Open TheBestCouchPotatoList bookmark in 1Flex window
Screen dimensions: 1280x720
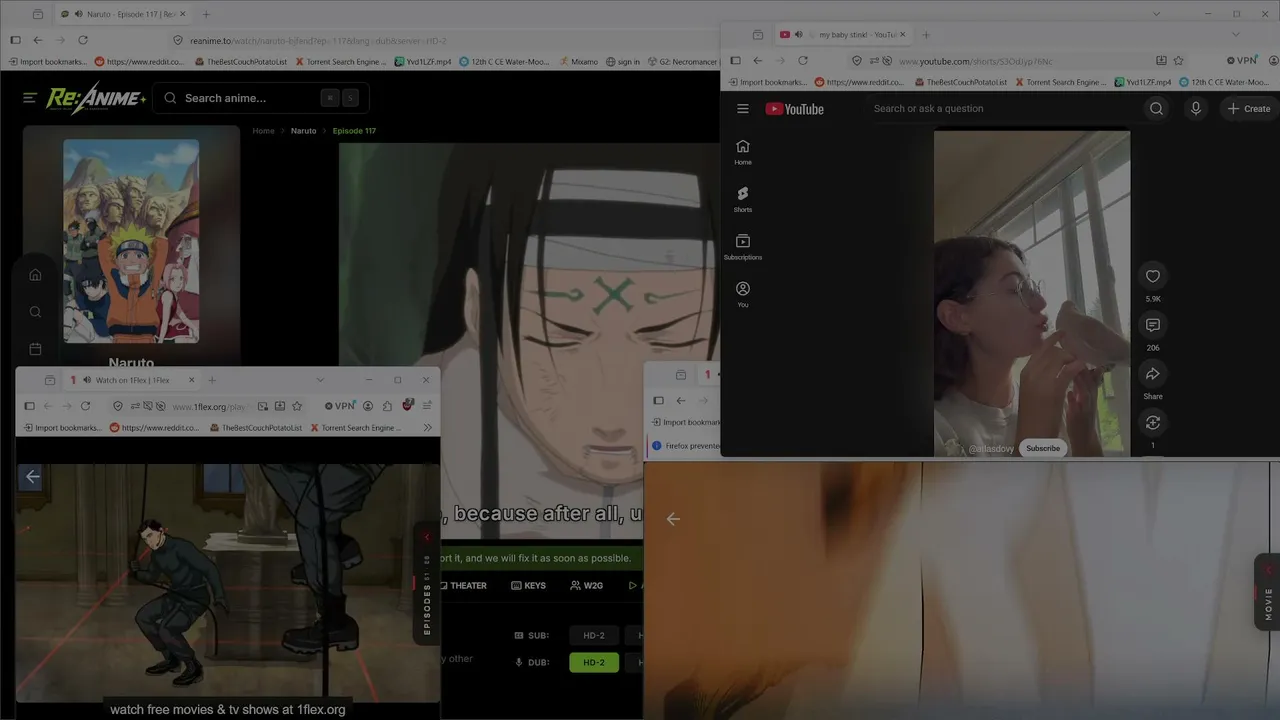pyautogui.click(x=255, y=428)
